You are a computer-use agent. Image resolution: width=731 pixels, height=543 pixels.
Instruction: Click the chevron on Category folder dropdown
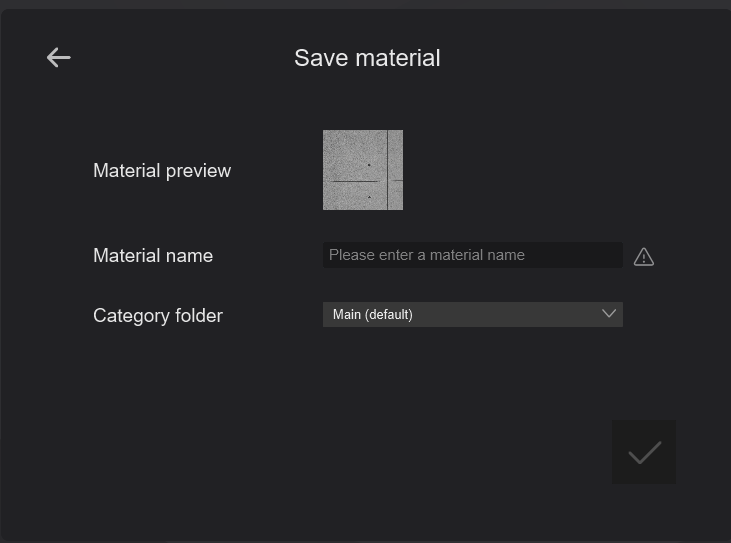click(x=608, y=314)
